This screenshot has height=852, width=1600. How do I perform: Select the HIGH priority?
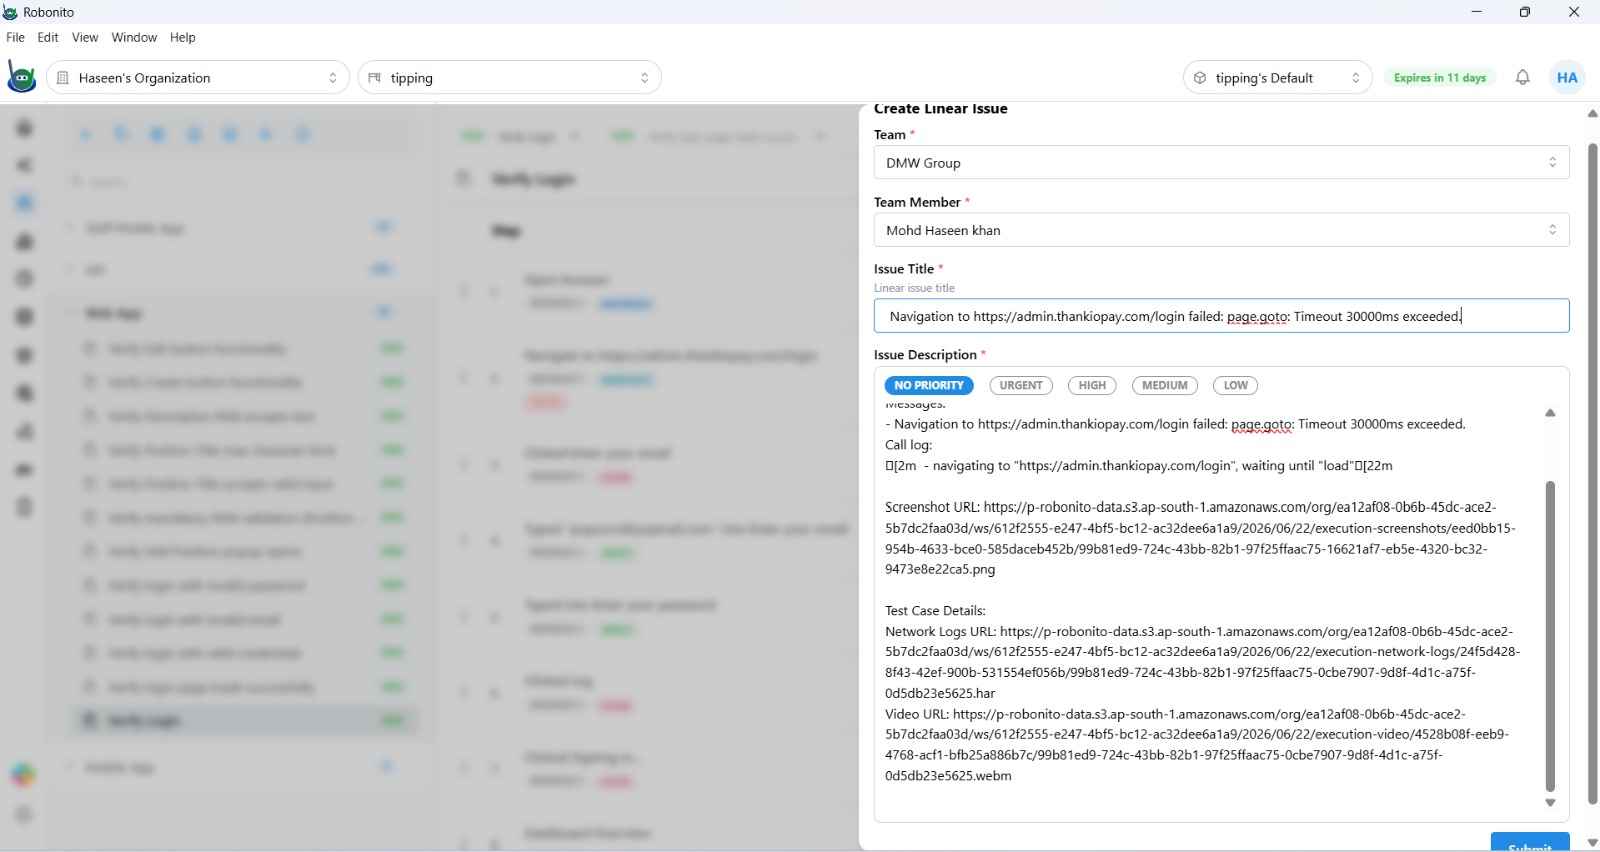pos(1092,385)
